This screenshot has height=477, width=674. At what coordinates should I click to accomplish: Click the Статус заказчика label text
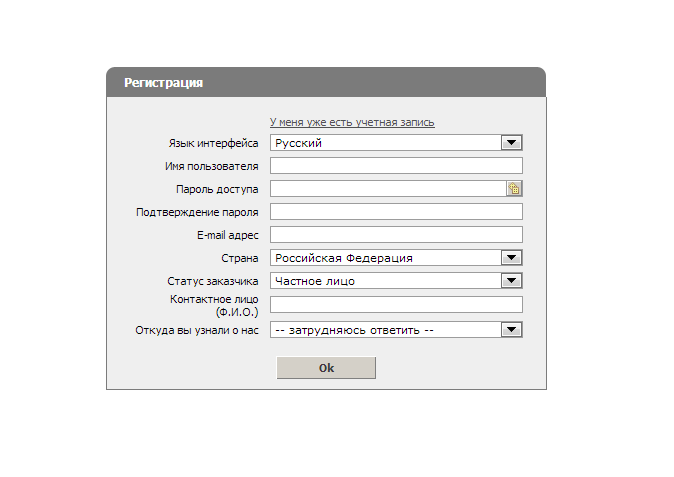click(212, 281)
